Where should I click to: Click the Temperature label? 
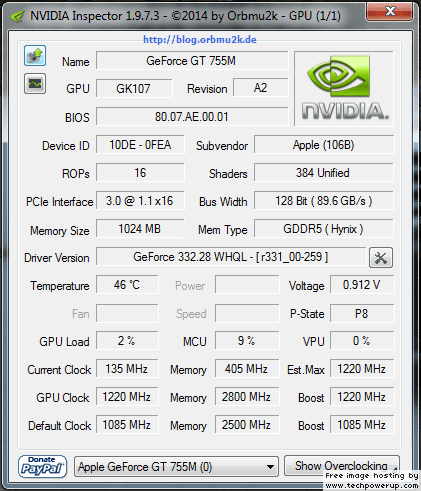pos(60,286)
